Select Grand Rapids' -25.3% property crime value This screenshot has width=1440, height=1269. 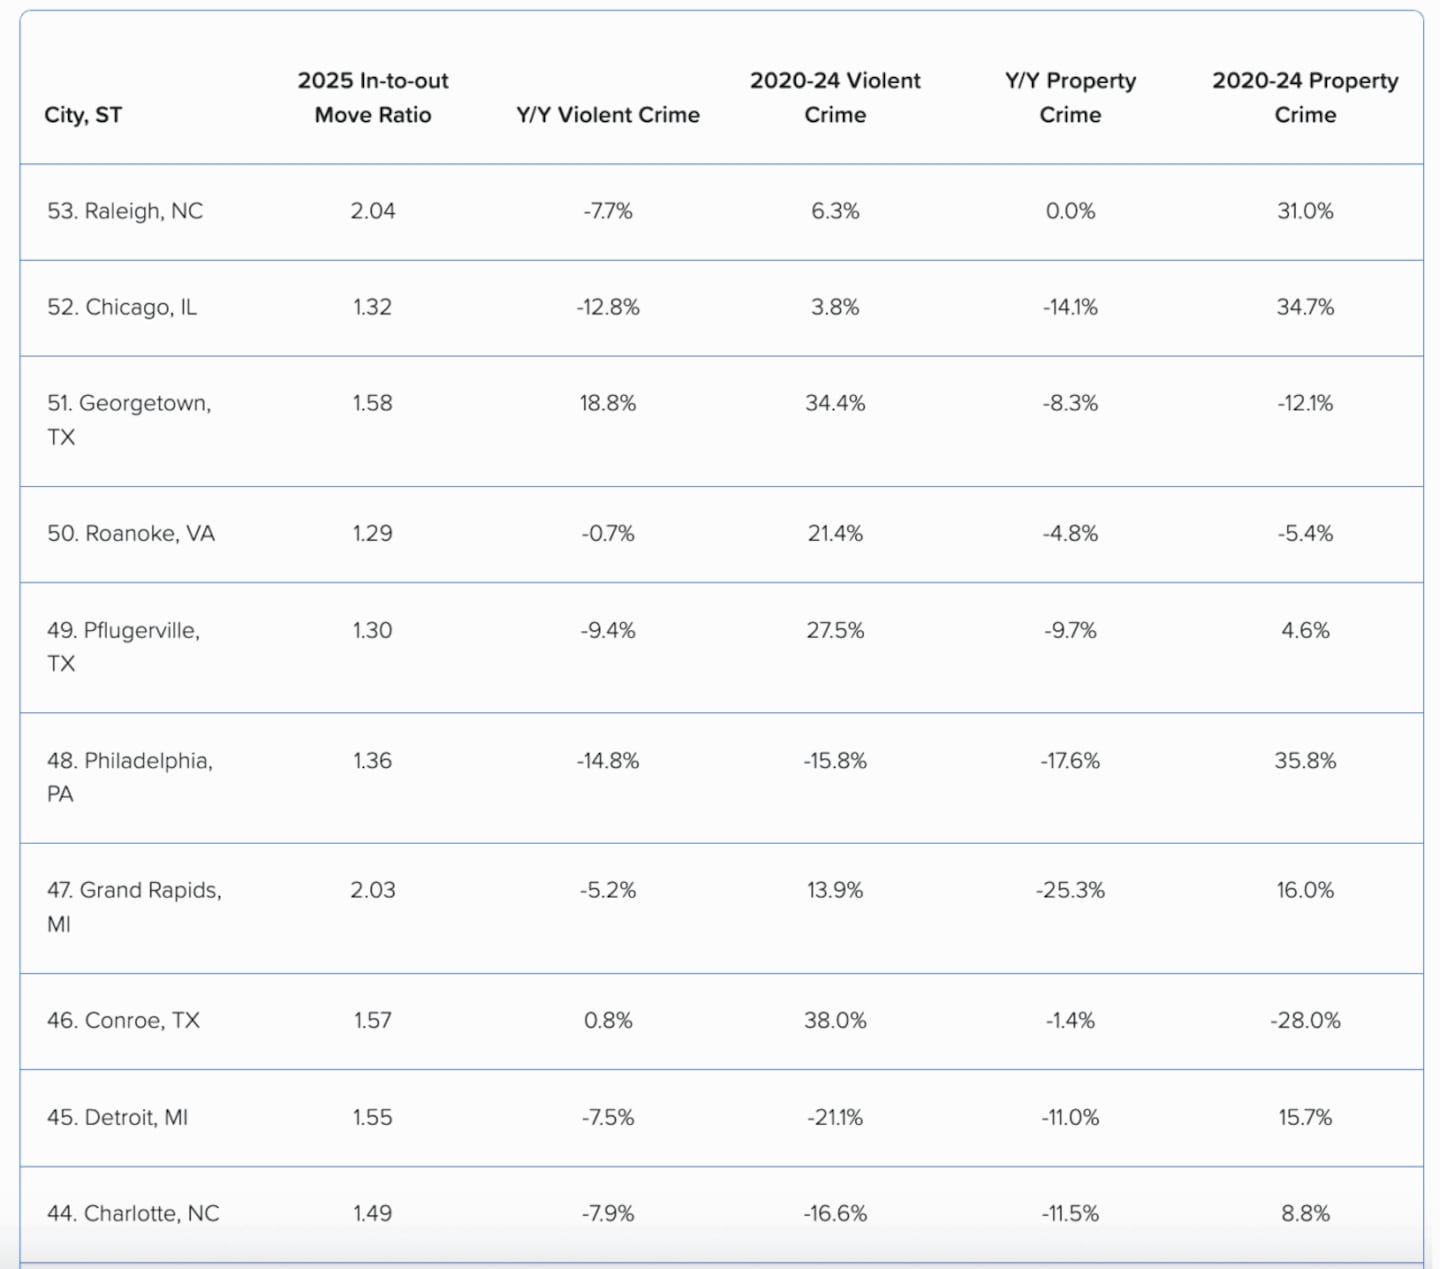tap(1070, 890)
